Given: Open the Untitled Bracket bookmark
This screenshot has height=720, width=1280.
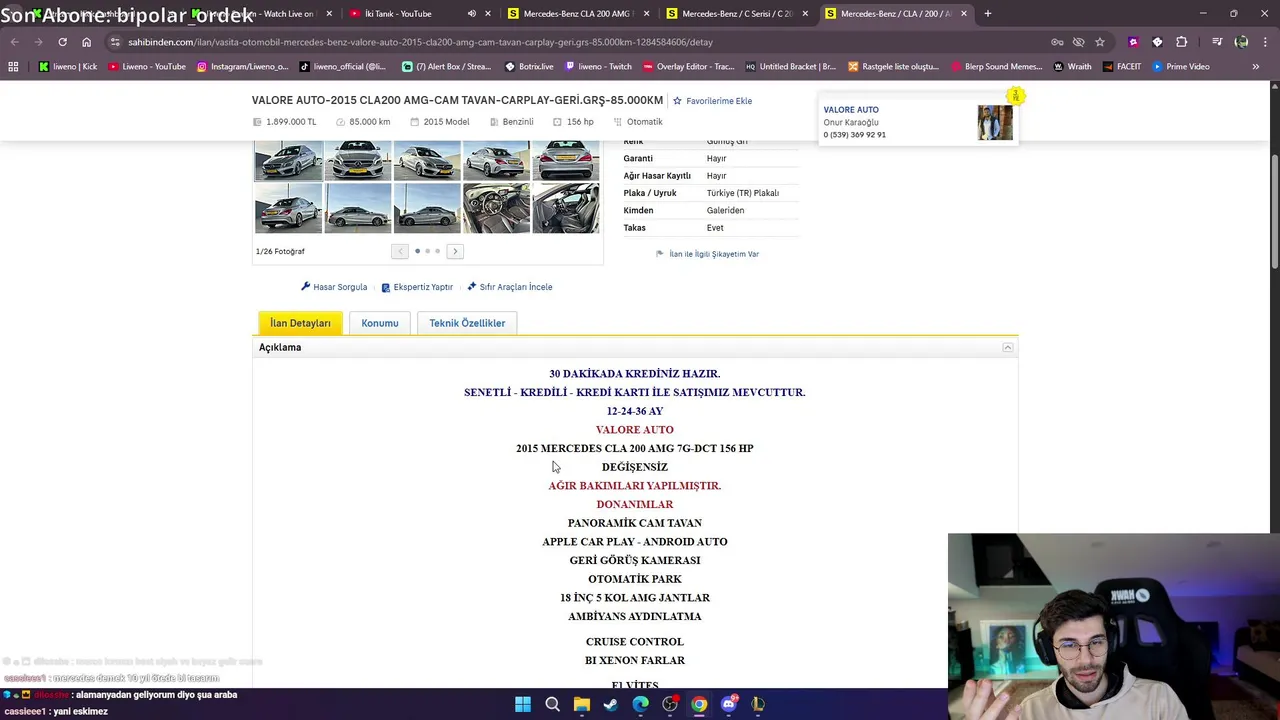Looking at the screenshot, I should click(790, 67).
